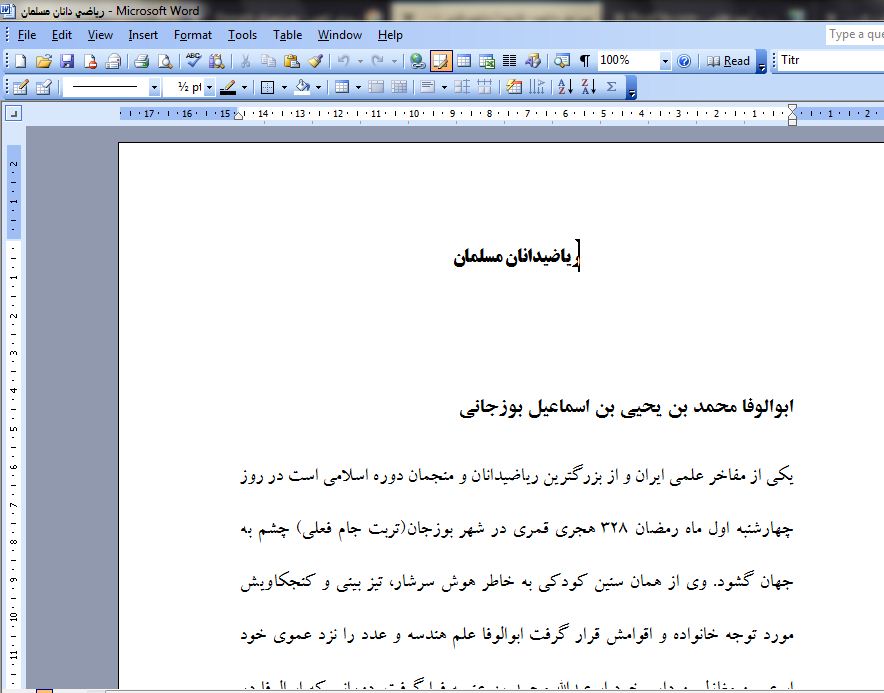Image resolution: width=884 pixels, height=693 pixels.
Task: Open the Table menu
Action: click(287, 35)
